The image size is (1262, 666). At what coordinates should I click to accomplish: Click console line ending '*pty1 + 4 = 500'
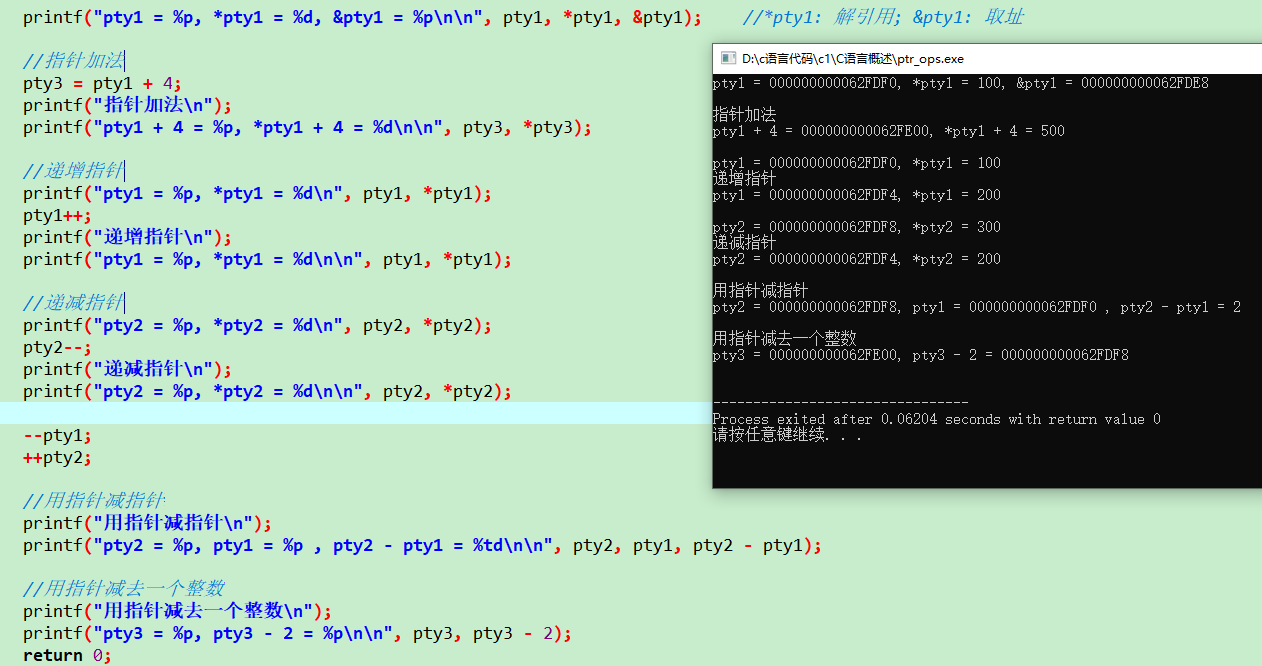(x=888, y=131)
